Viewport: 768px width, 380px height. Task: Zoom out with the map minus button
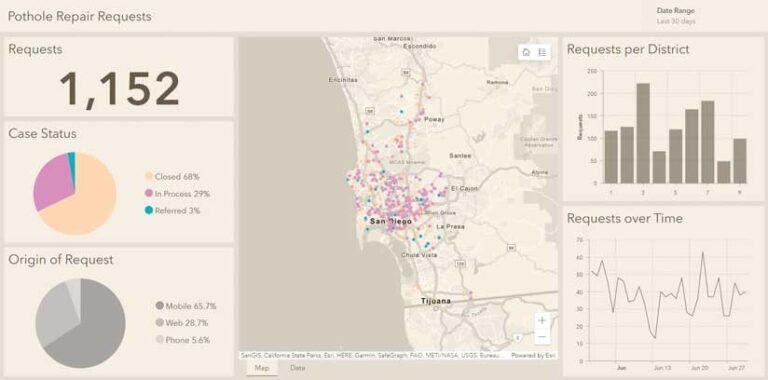tap(542, 337)
